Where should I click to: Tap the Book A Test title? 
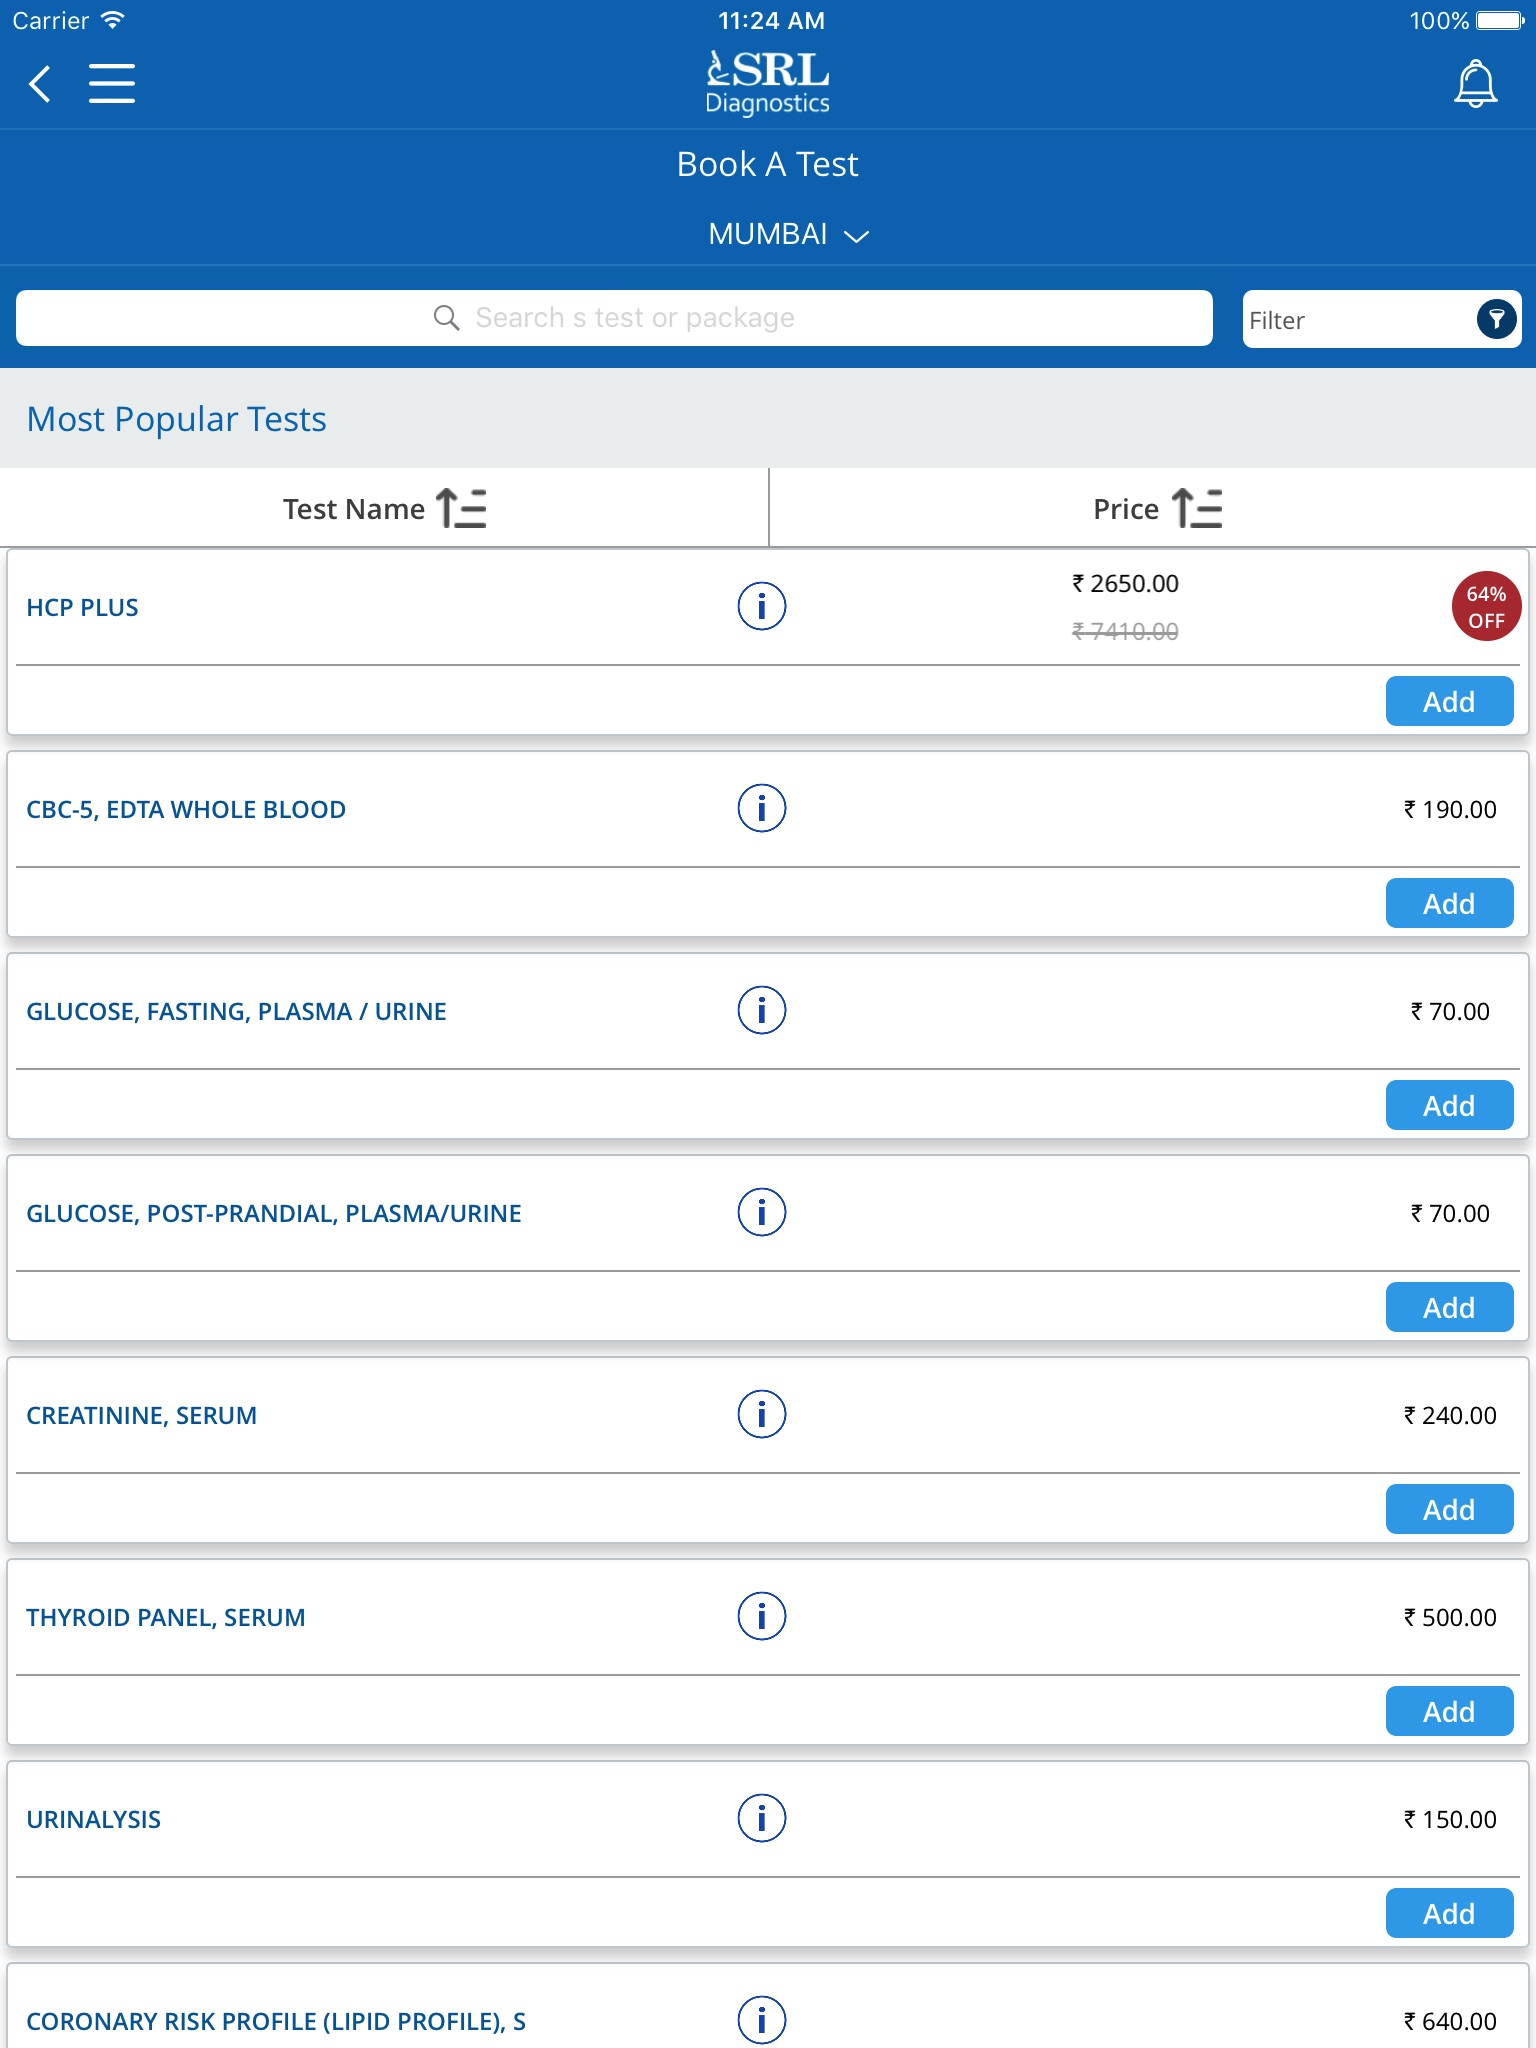click(768, 164)
